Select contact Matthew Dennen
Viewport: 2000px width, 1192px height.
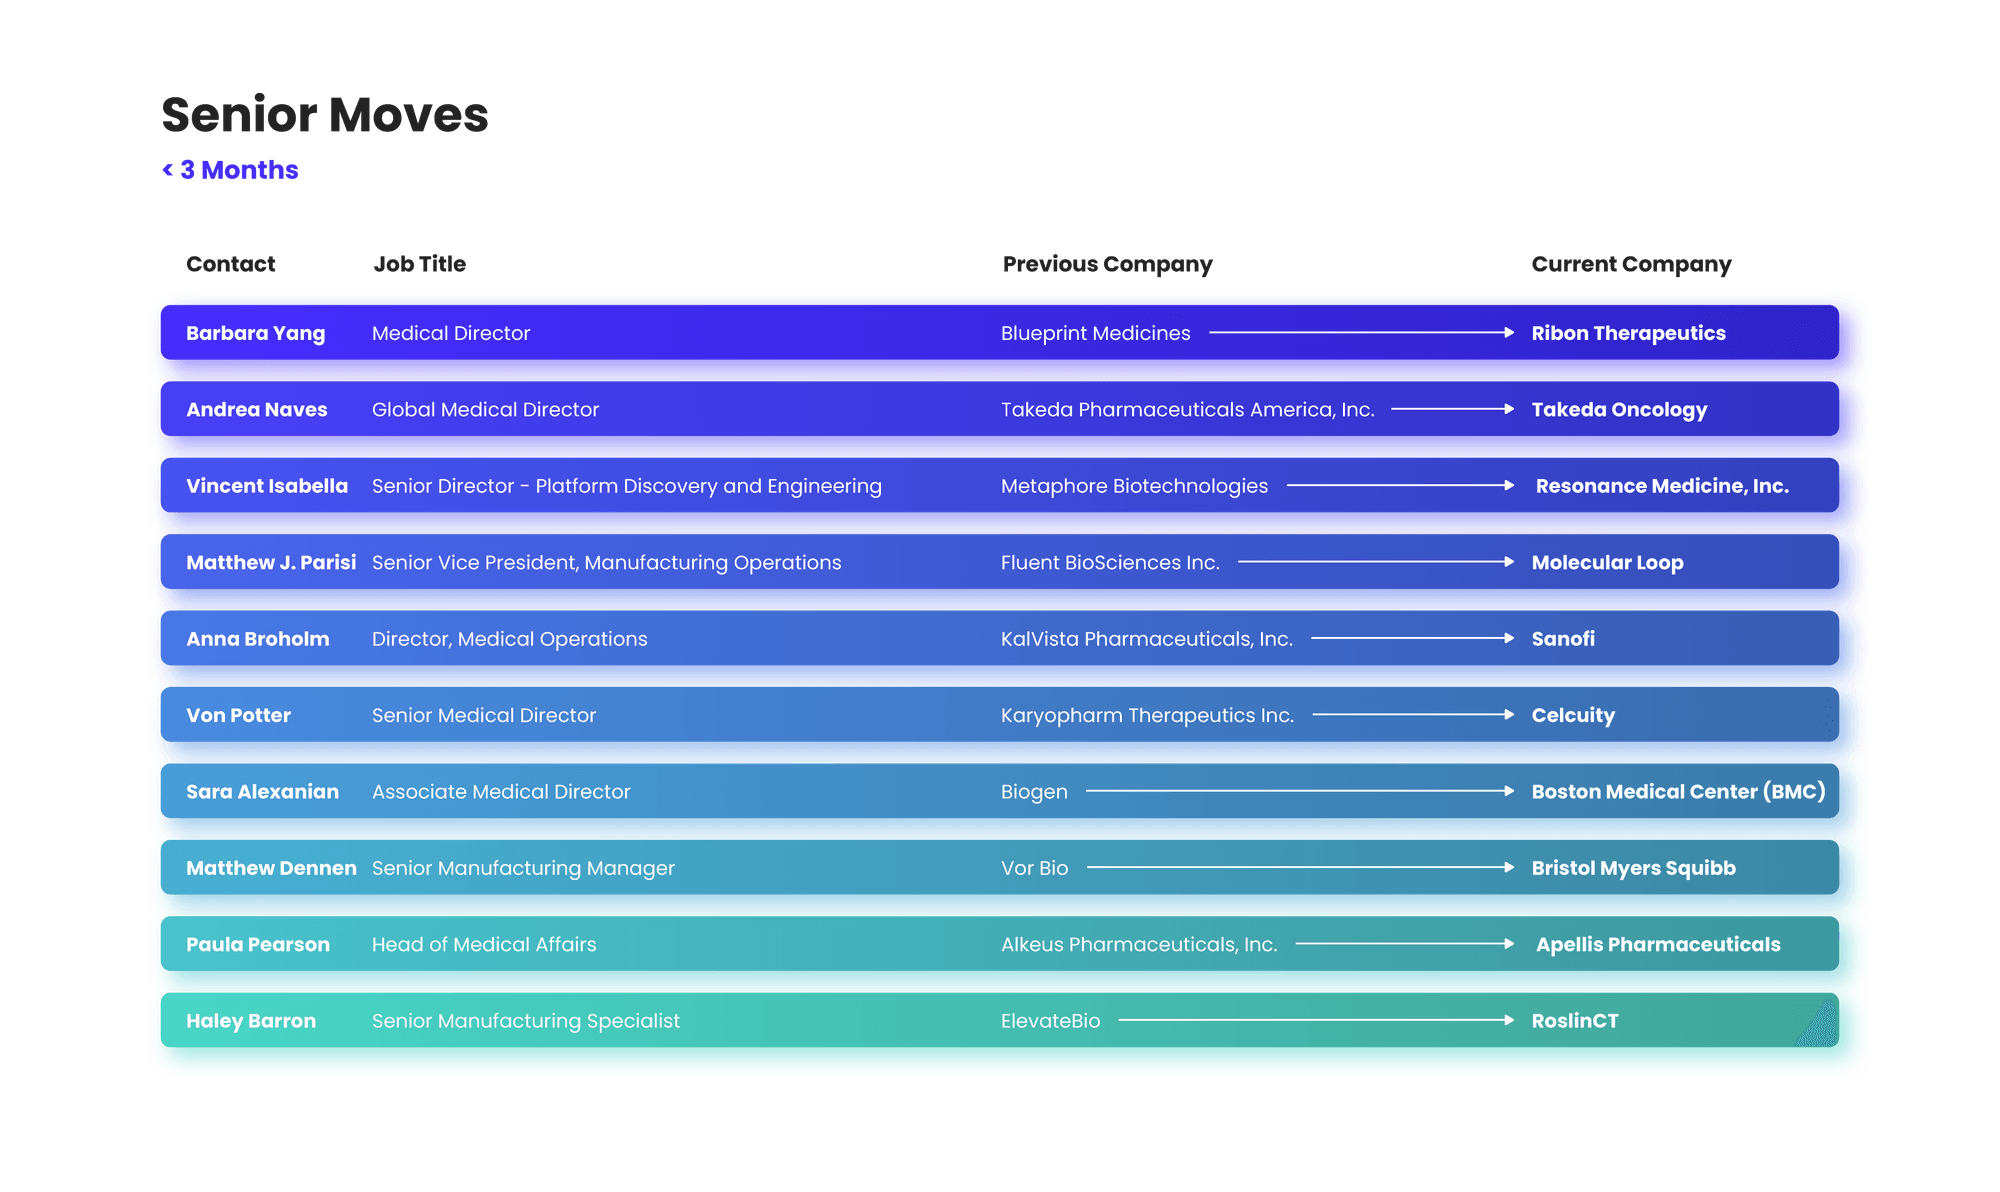(271, 868)
